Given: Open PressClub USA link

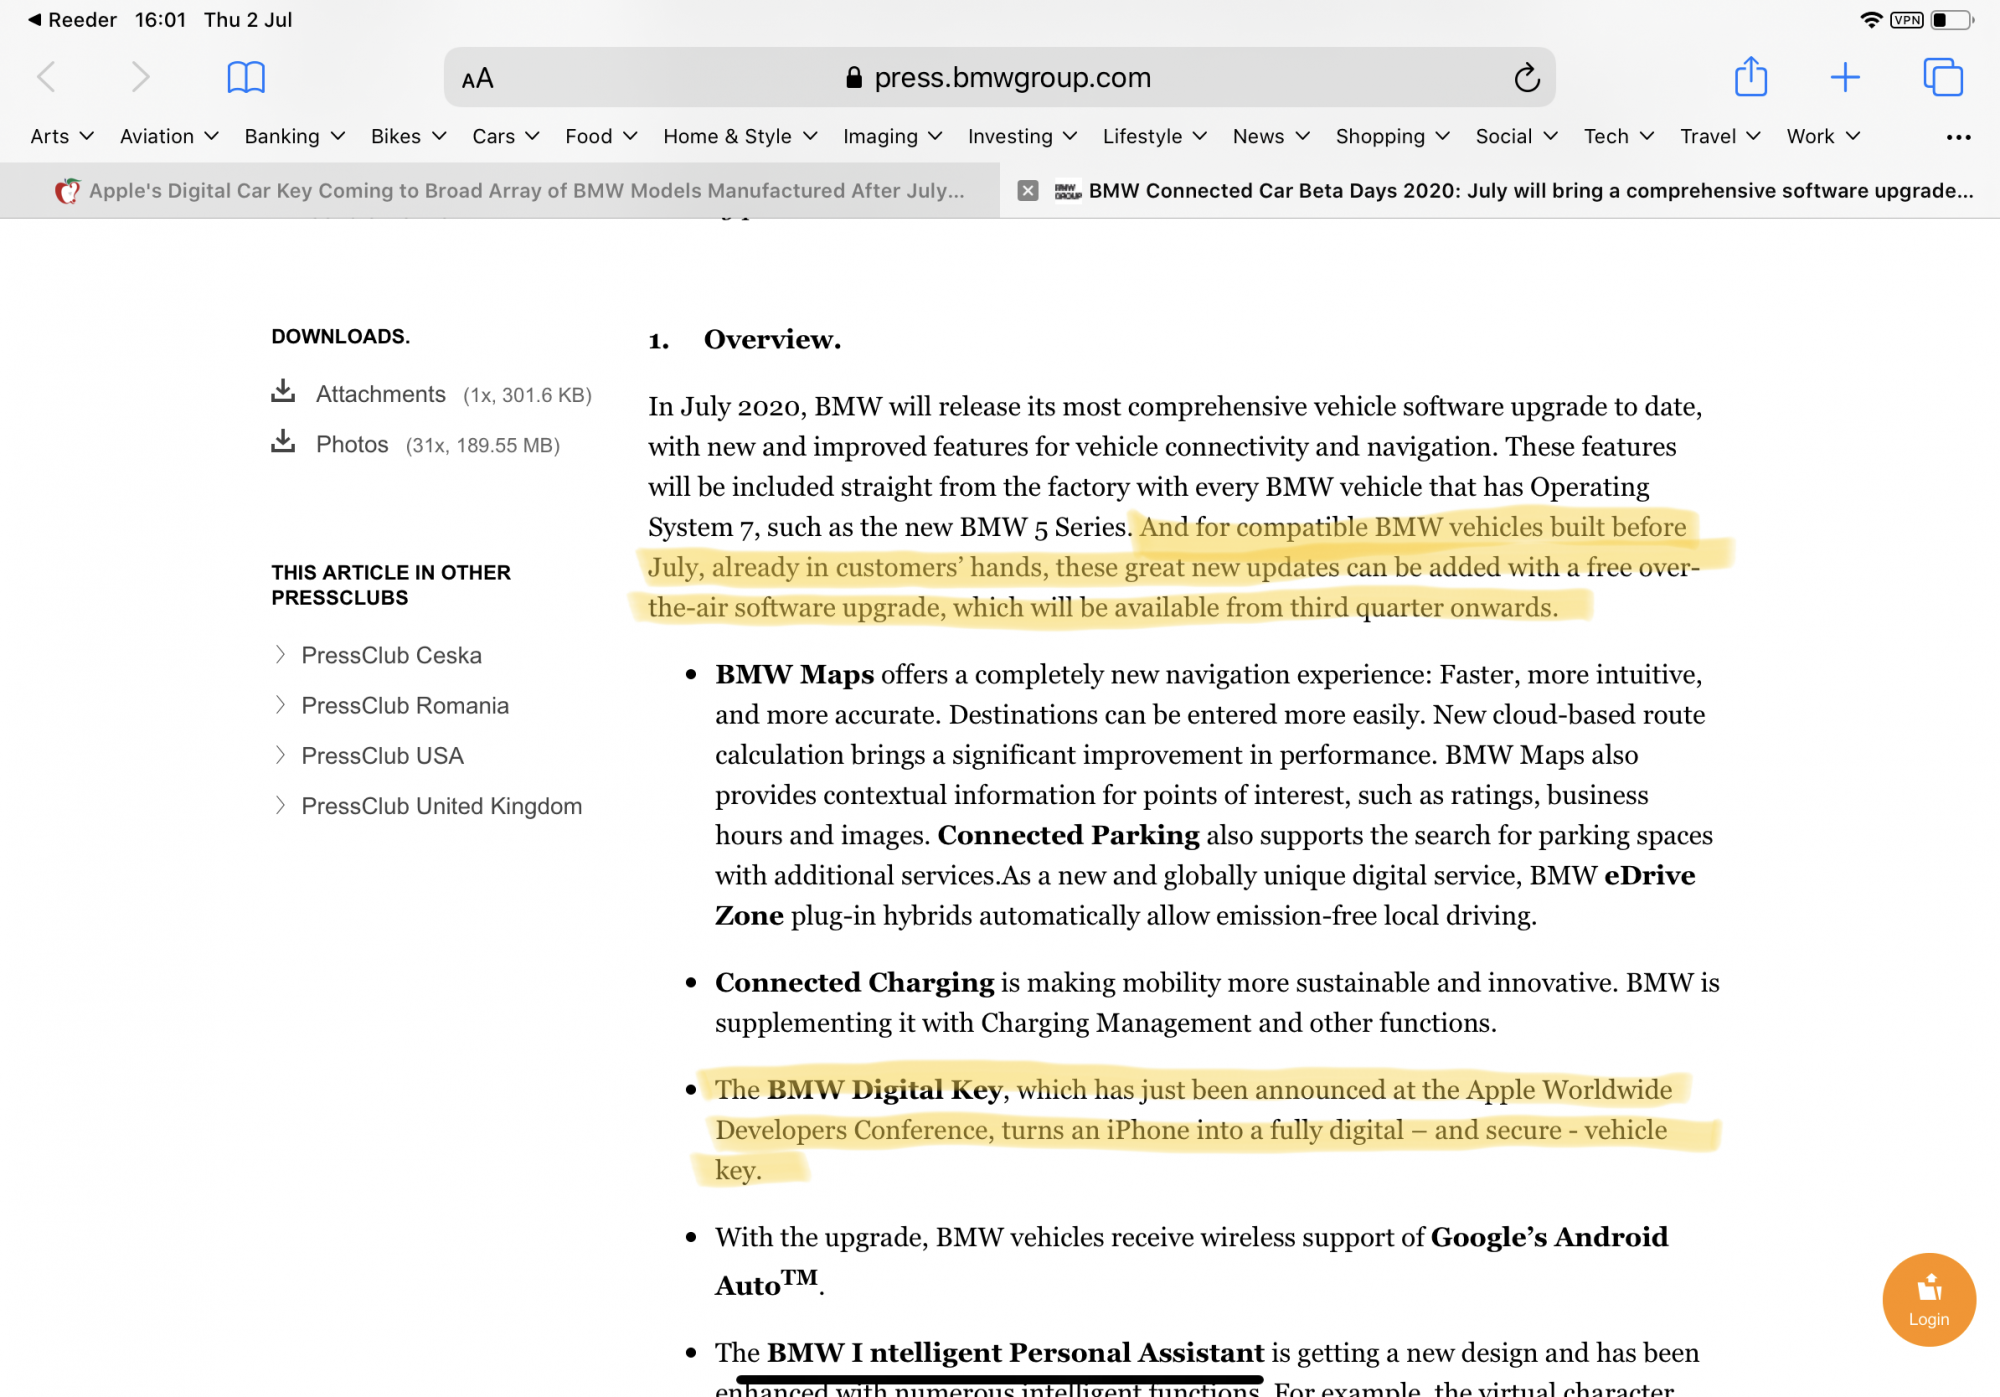Looking at the screenshot, I should tap(382, 755).
